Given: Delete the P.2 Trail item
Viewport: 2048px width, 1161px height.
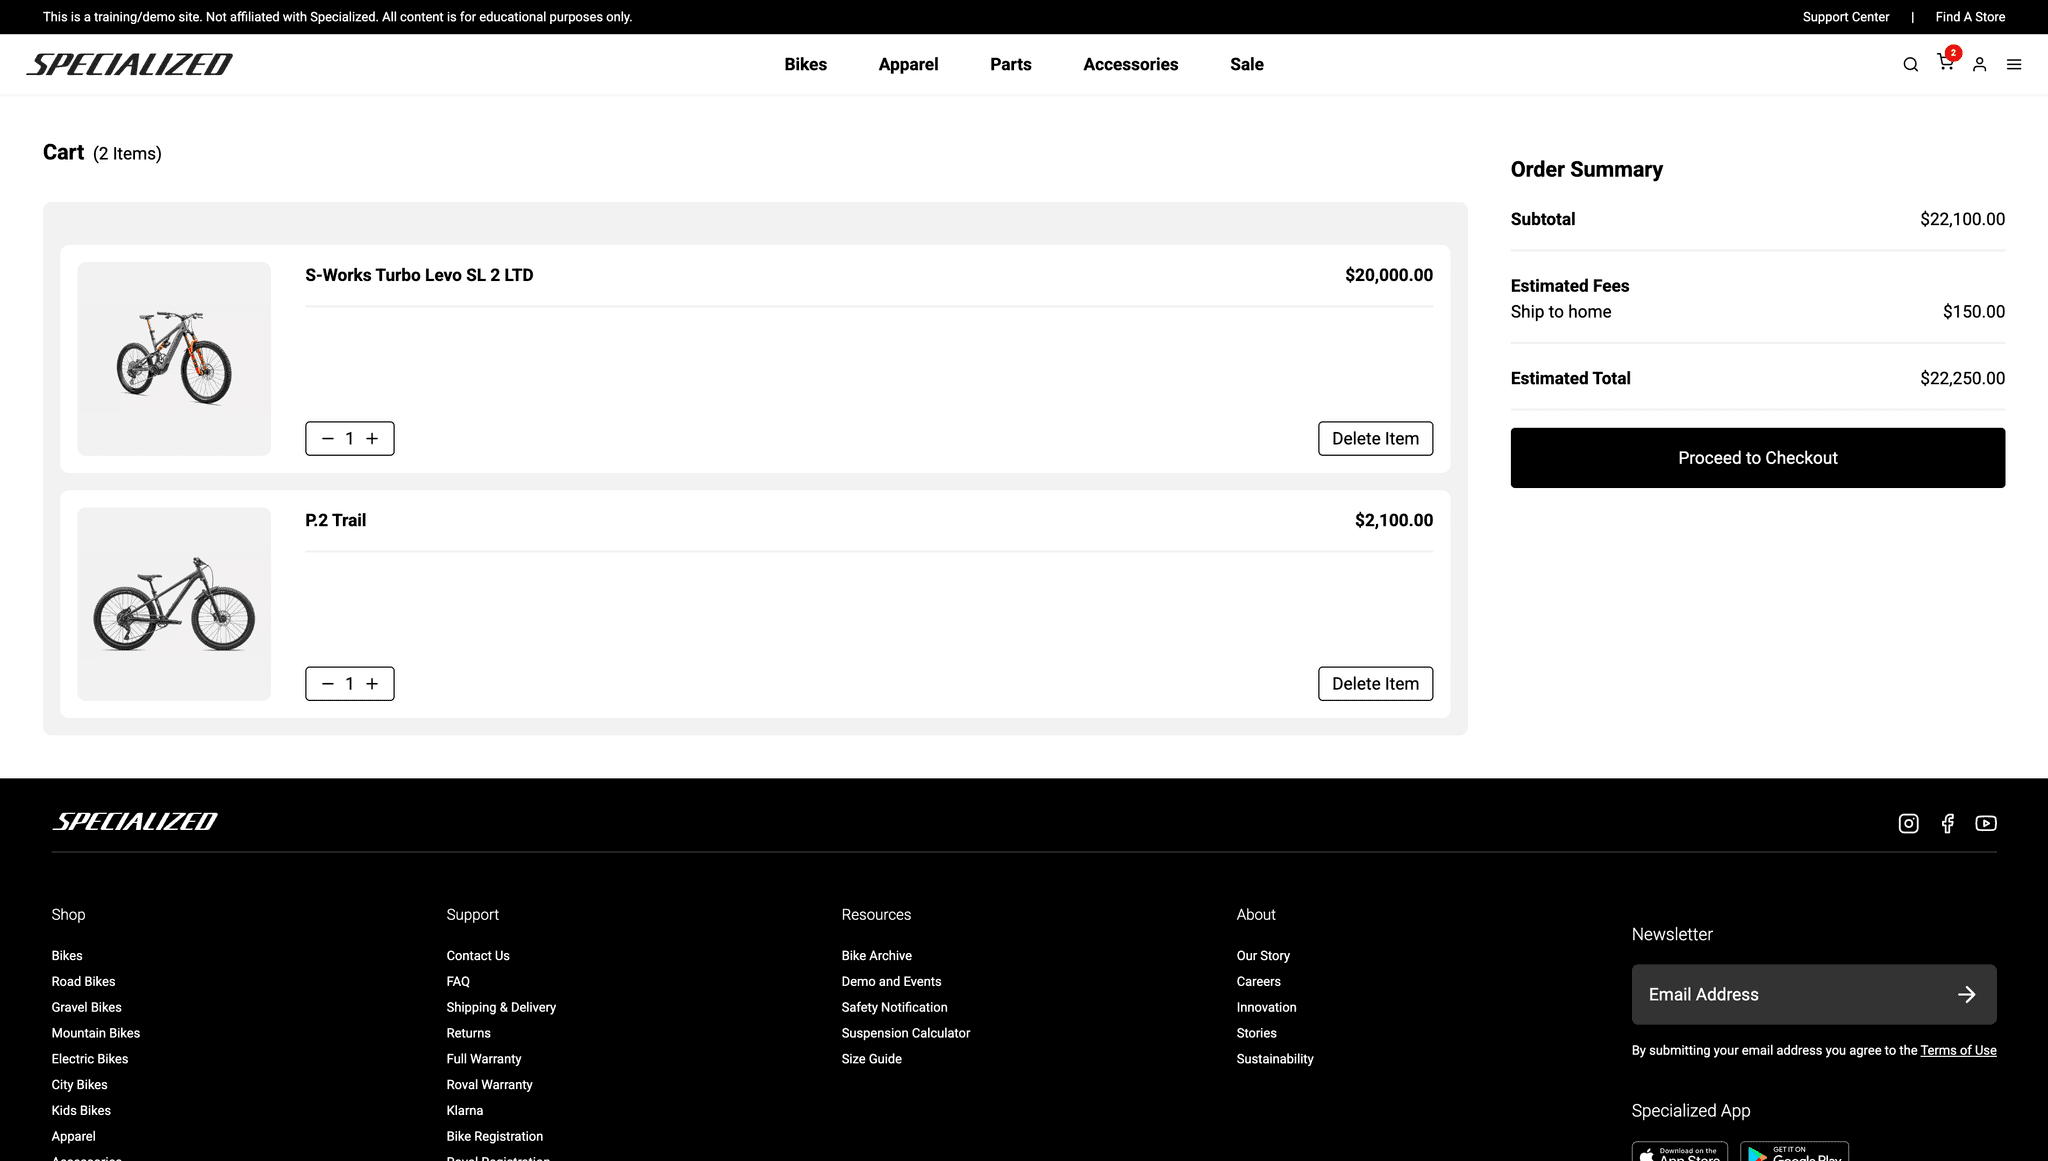Looking at the screenshot, I should [x=1375, y=684].
